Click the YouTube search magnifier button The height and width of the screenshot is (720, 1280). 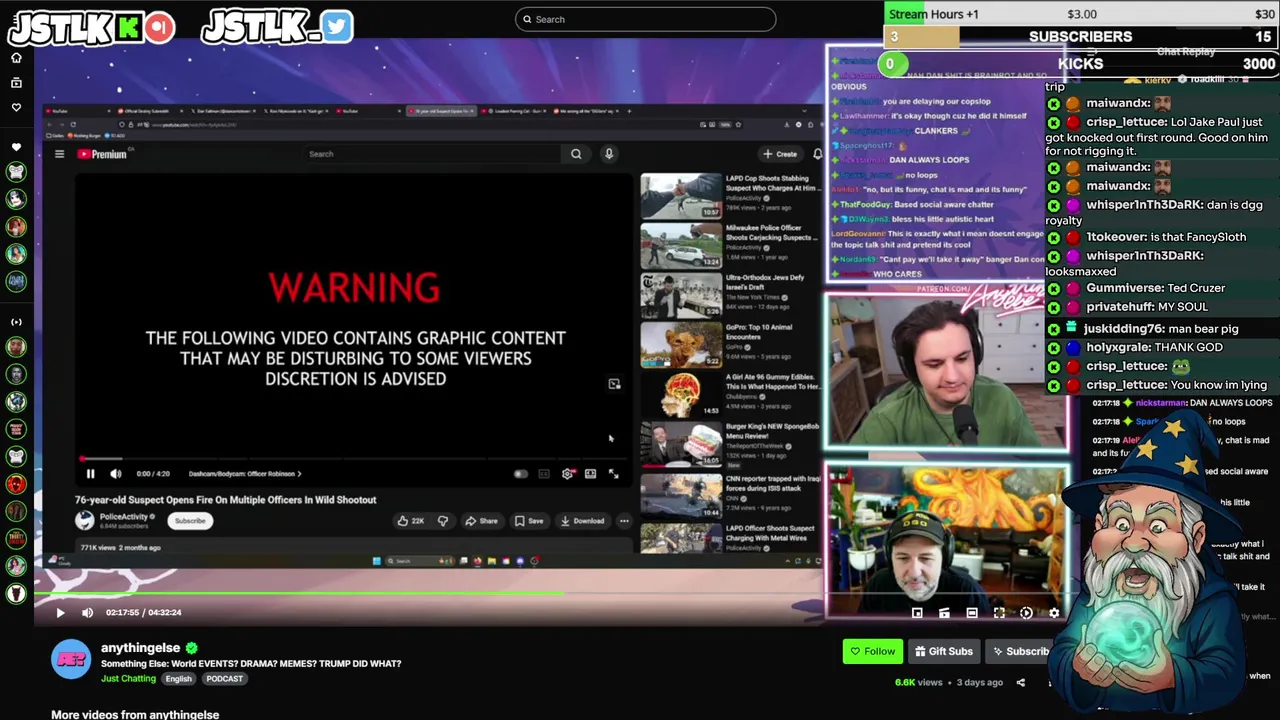point(576,154)
